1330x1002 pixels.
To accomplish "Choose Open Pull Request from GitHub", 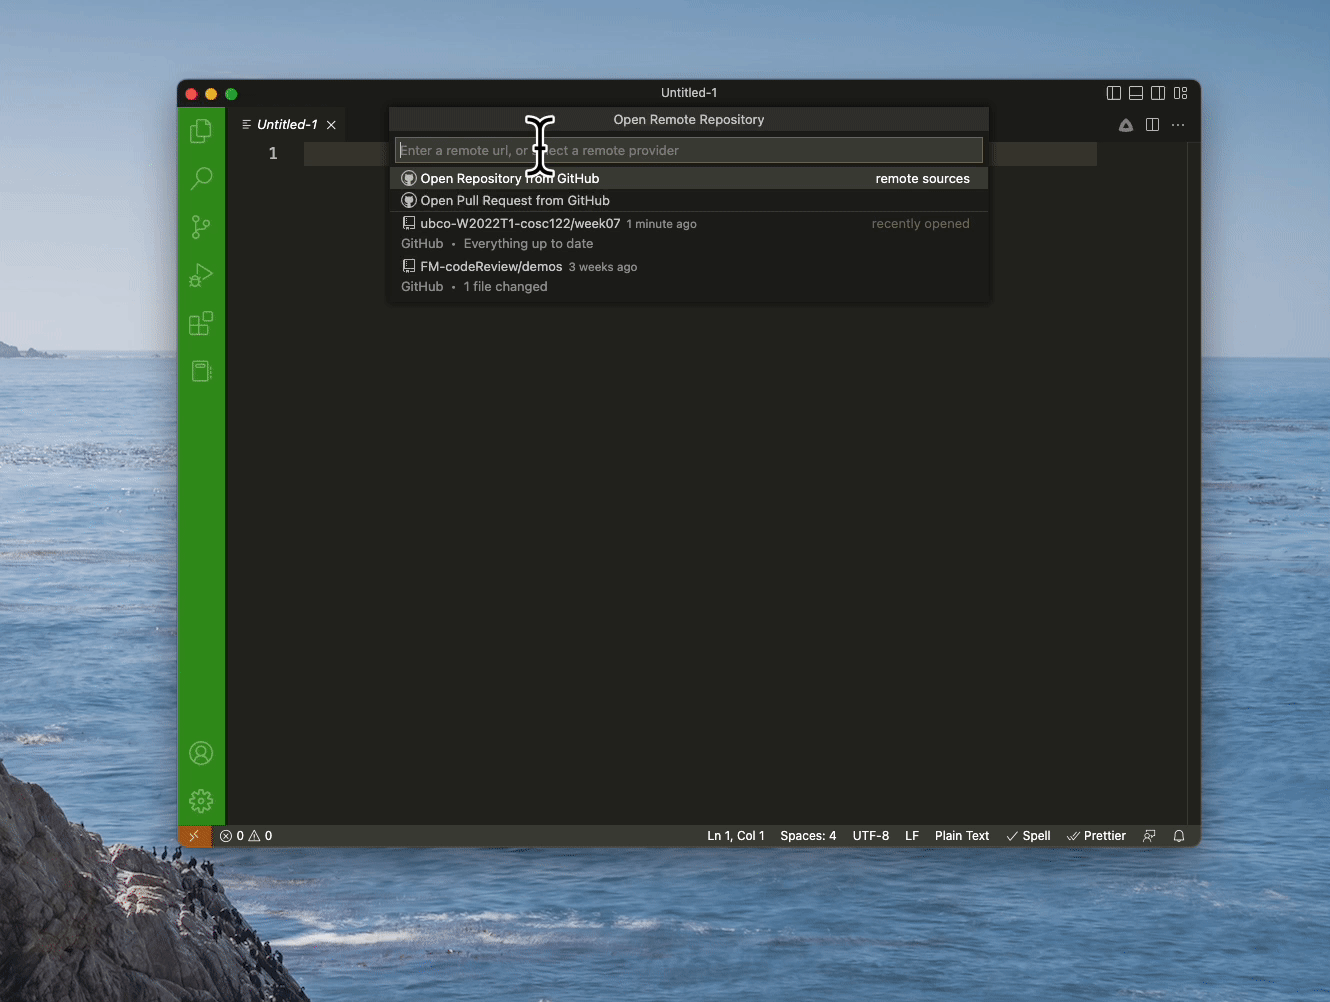I will 689,200.
